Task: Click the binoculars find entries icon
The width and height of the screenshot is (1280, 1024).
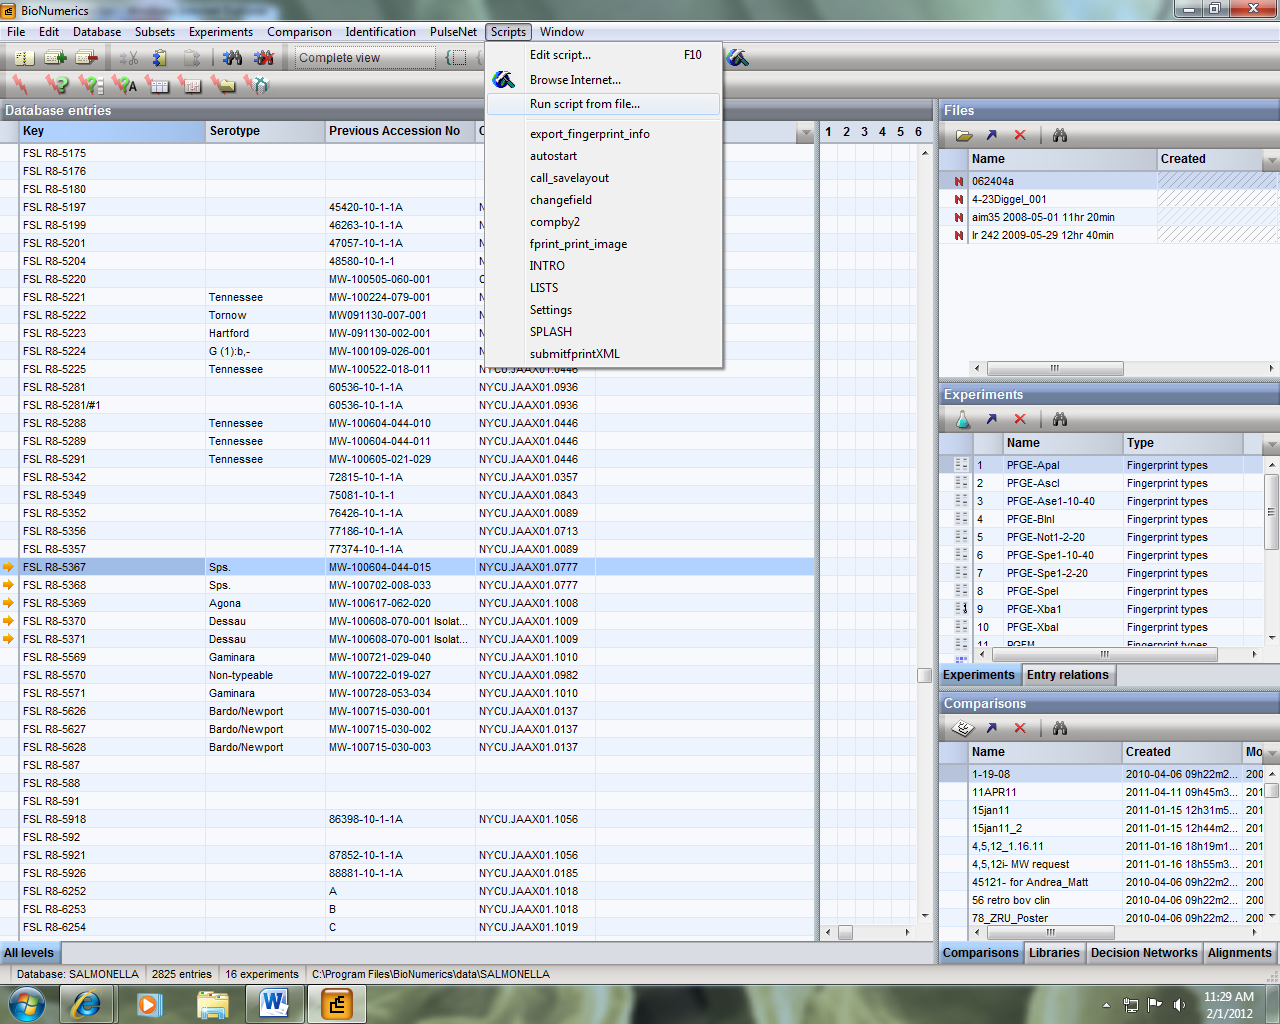Action: click(x=233, y=58)
